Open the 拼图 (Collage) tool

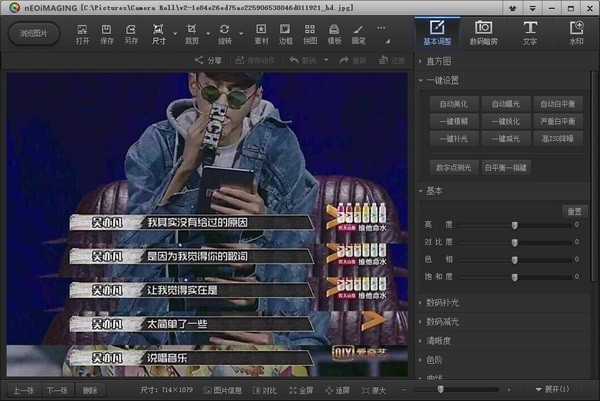pos(309,33)
